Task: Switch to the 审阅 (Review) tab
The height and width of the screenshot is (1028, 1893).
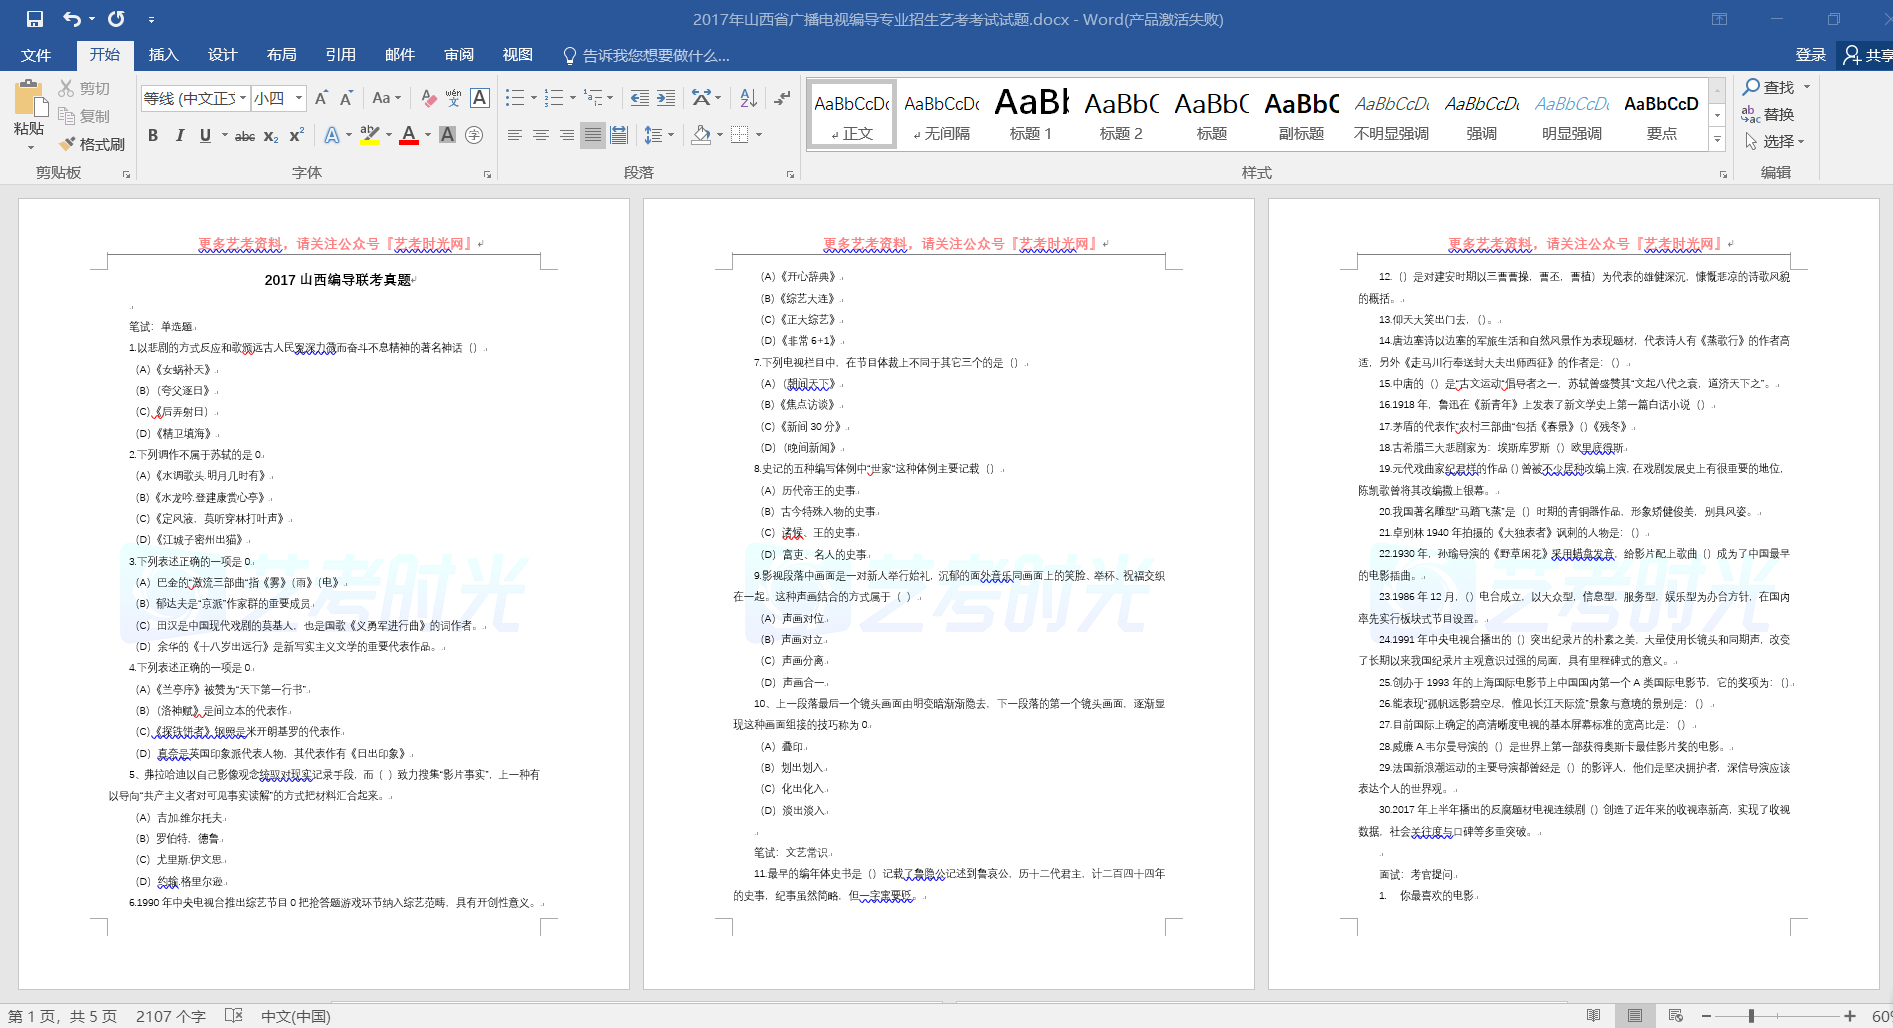Action: pyautogui.click(x=459, y=55)
